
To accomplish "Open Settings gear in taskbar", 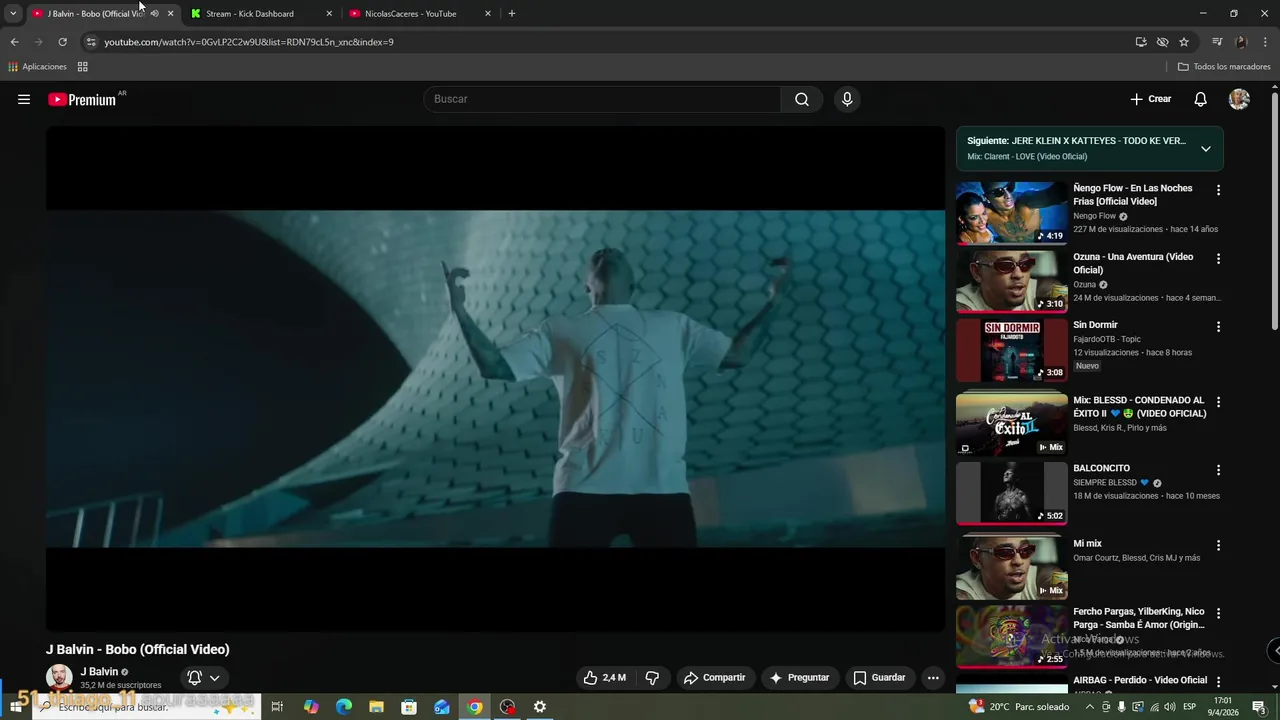I will click(540, 707).
